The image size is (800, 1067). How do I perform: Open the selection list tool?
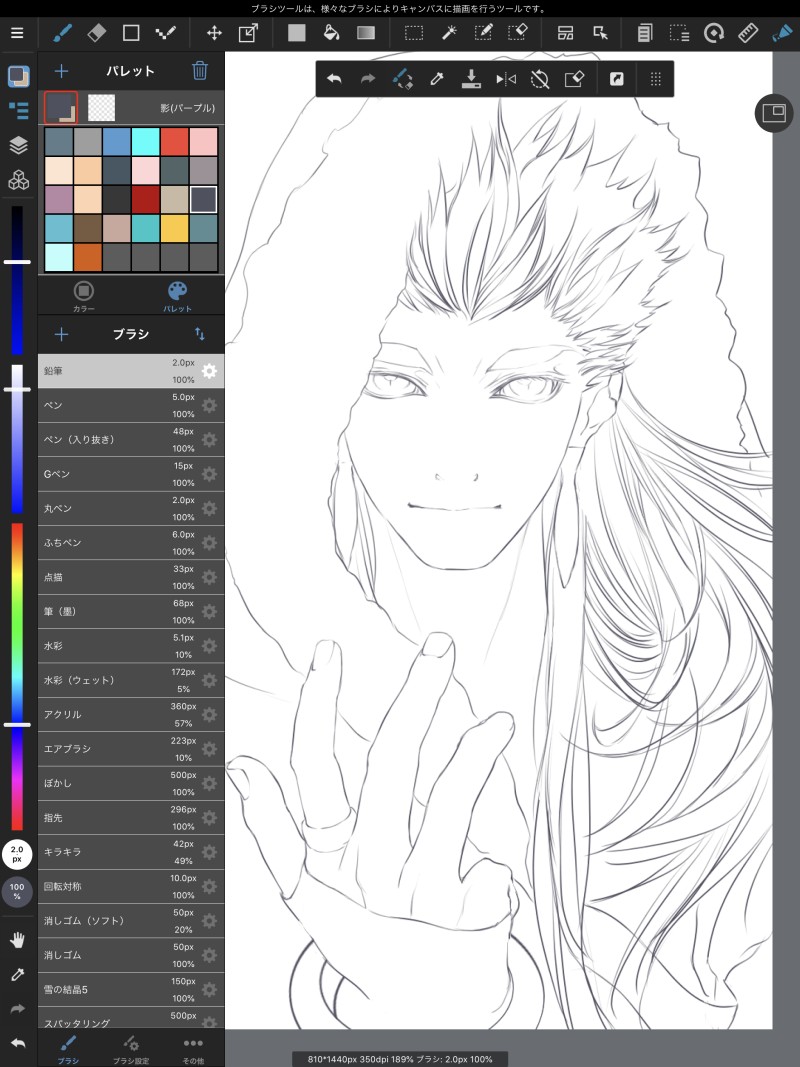tap(679, 33)
